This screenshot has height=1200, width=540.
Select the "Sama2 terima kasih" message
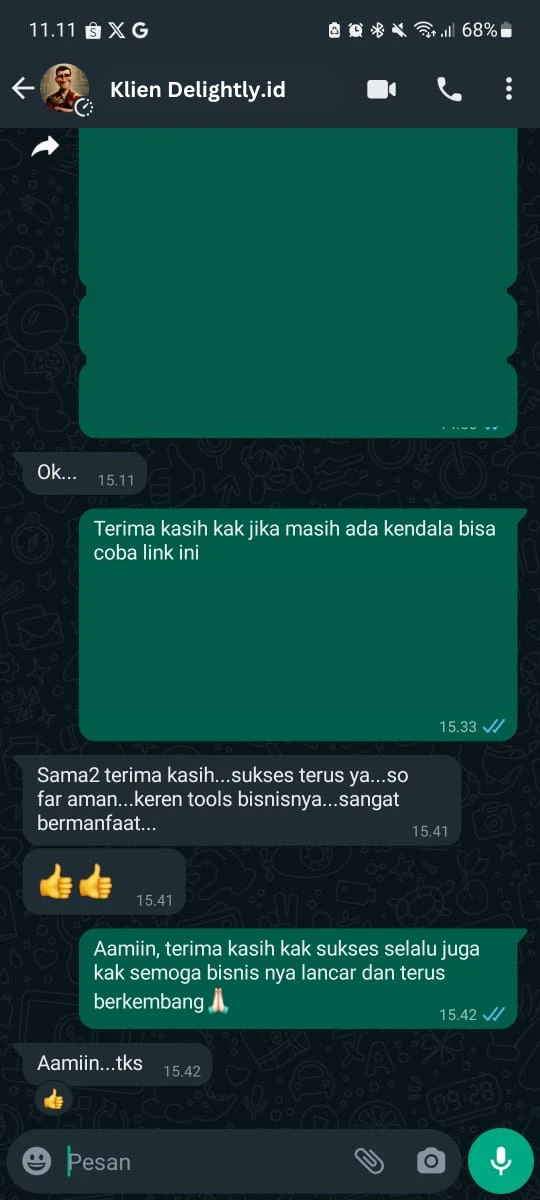pyautogui.click(x=242, y=800)
